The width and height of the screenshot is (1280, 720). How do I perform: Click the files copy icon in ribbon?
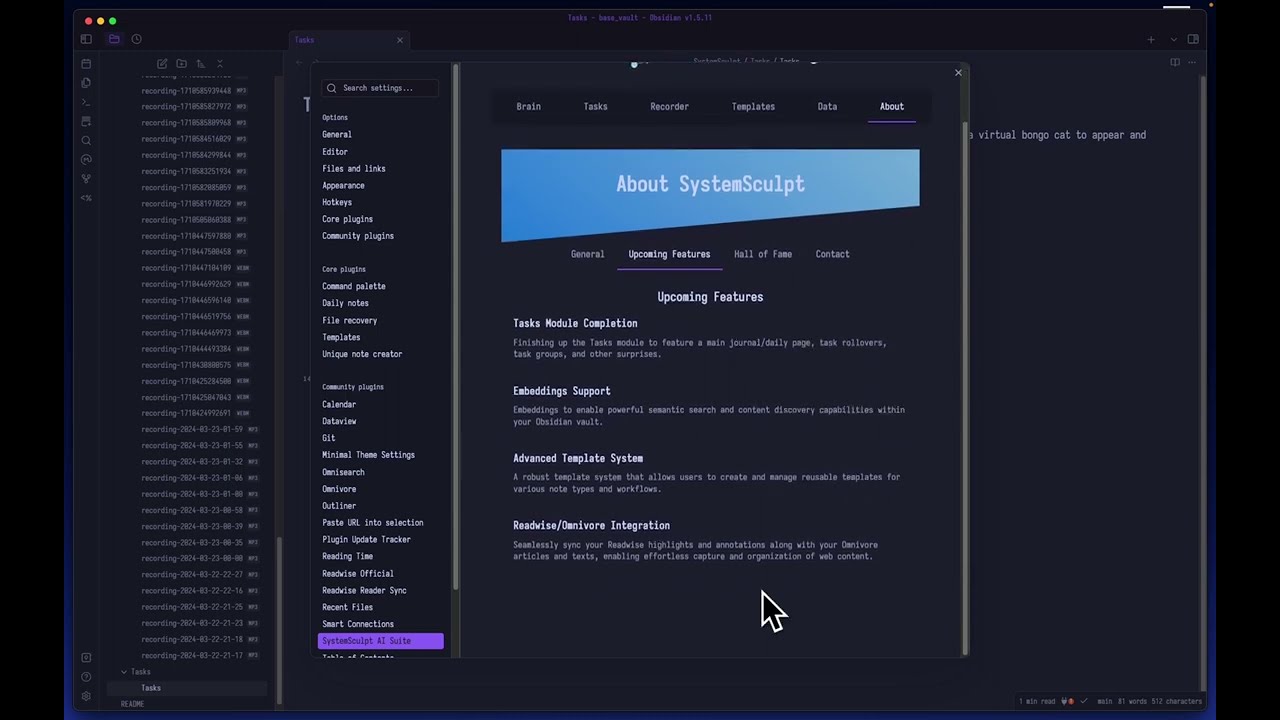tap(86, 83)
